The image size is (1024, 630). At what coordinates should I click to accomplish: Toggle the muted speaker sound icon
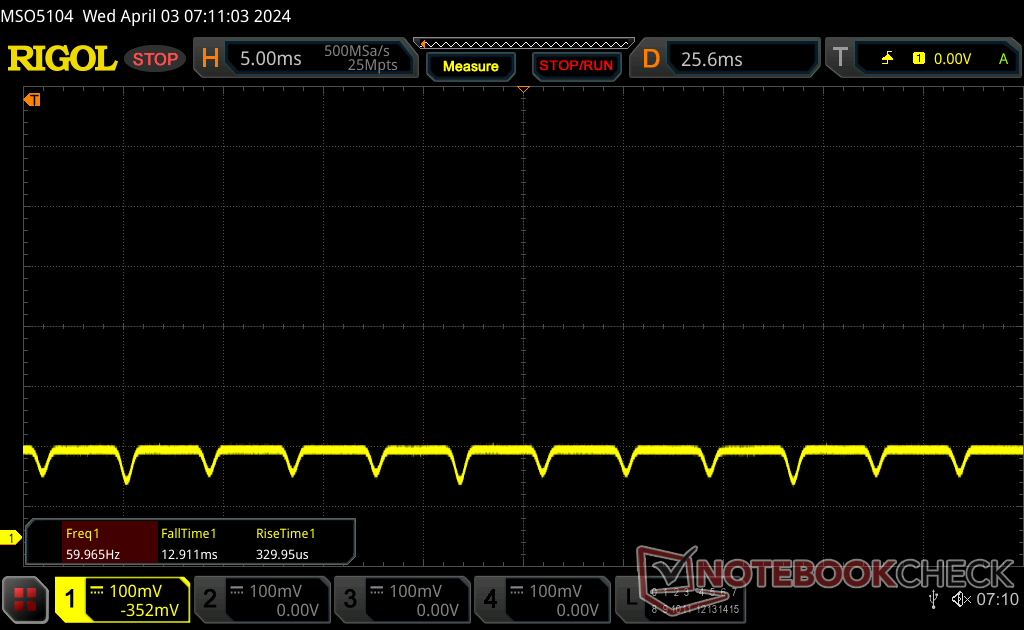961,599
